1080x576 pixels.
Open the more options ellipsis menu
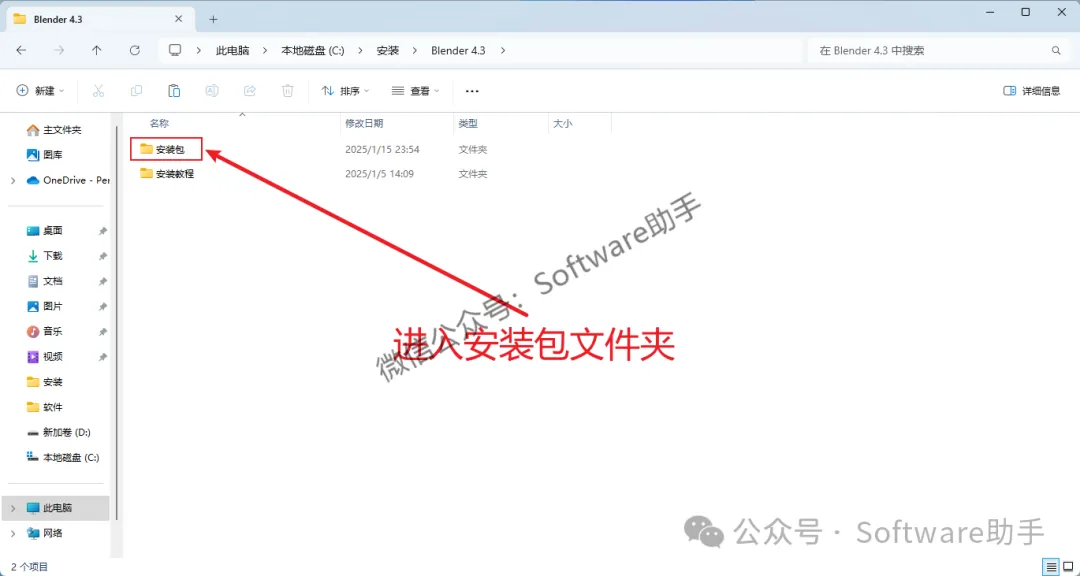click(x=472, y=91)
